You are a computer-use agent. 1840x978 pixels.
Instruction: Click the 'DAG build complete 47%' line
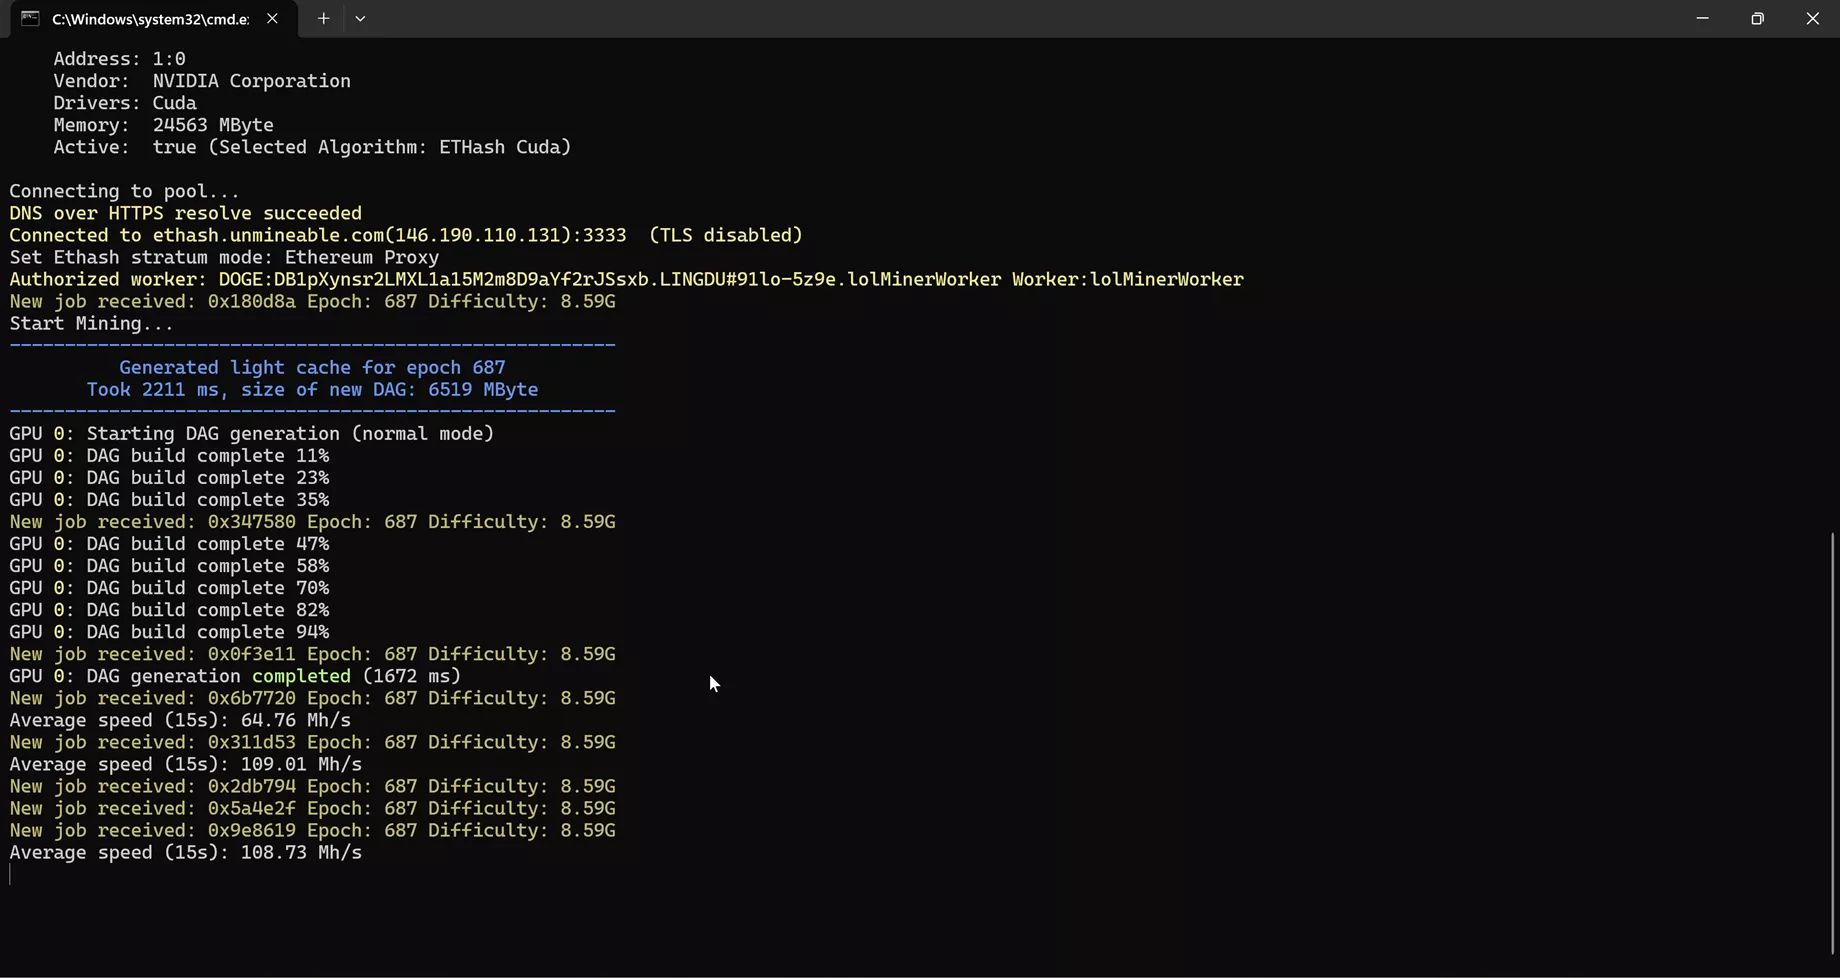point(169,543)
